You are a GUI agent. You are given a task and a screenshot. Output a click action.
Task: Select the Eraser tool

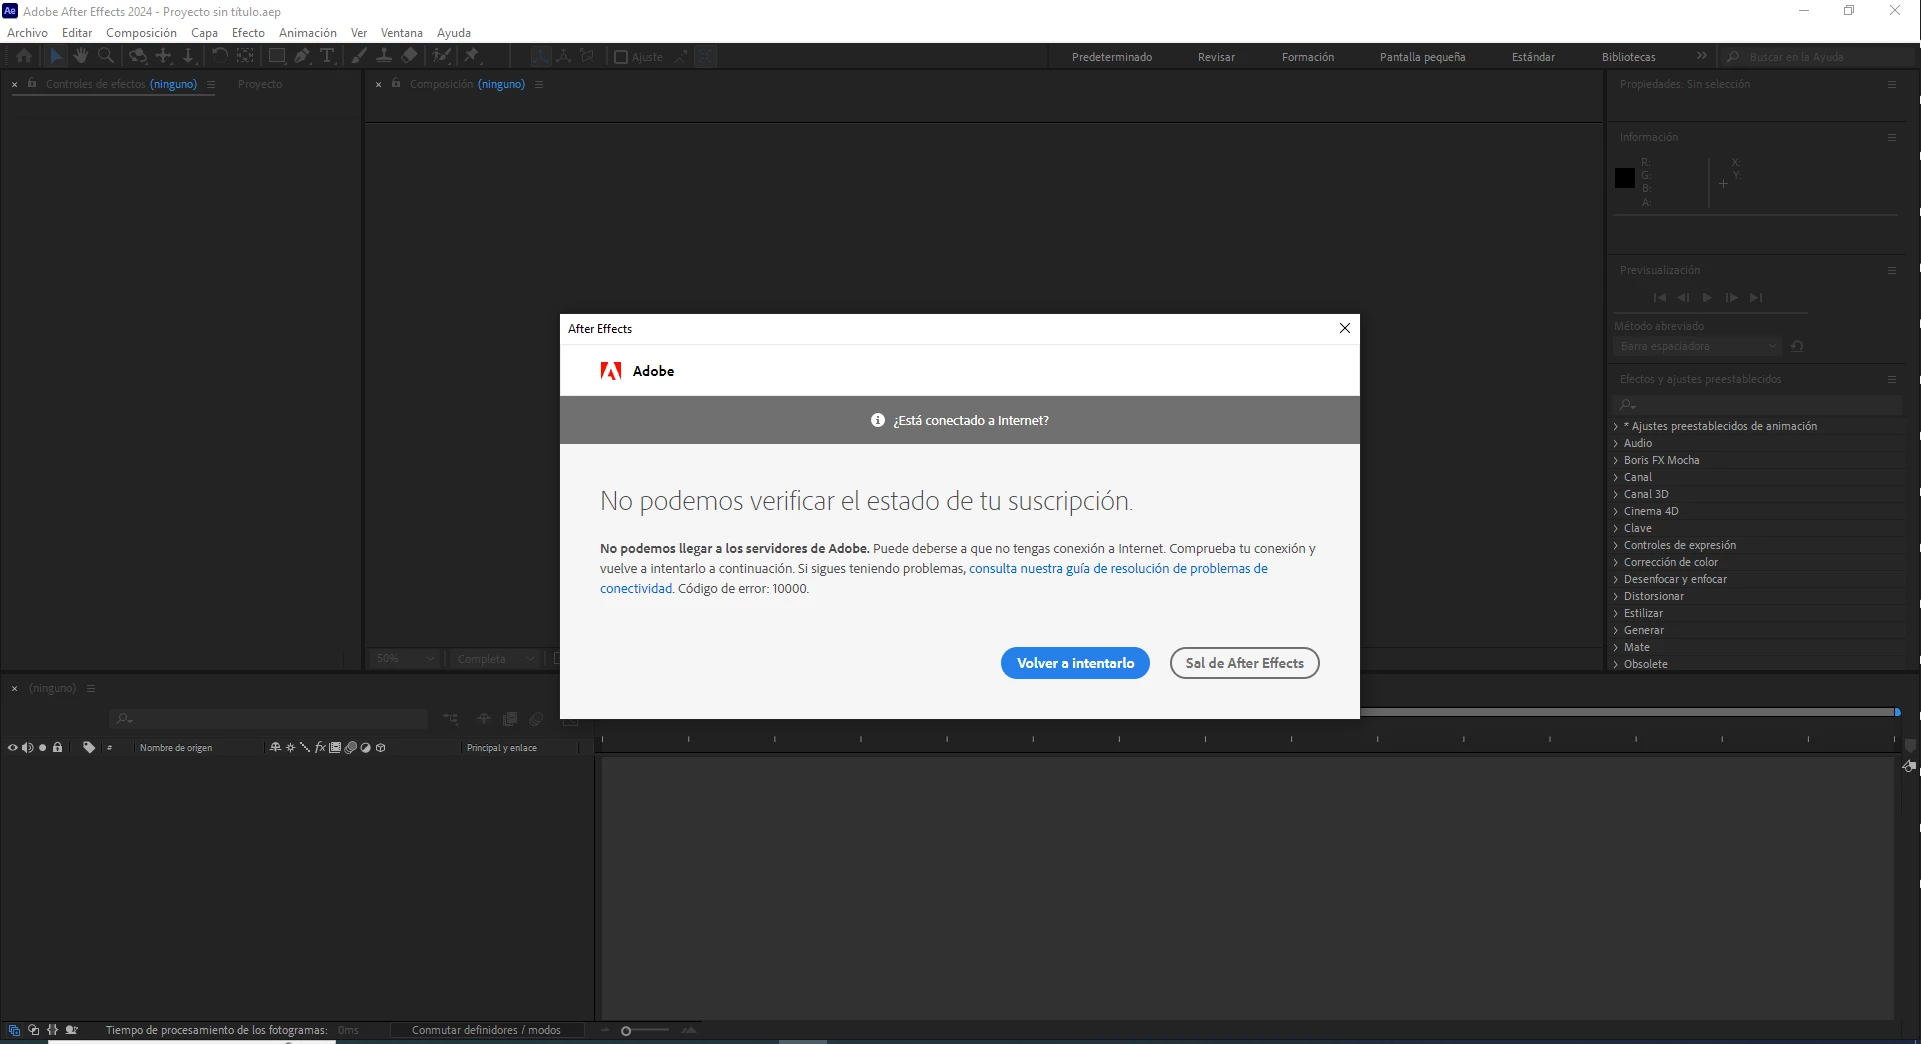pyautogui.click(x=409, y=56)
